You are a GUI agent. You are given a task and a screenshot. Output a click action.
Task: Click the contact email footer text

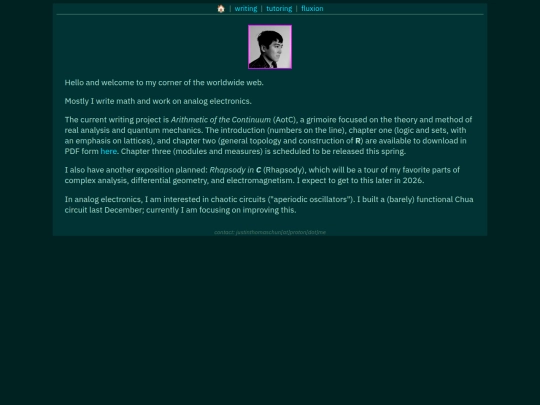[270, 232]
